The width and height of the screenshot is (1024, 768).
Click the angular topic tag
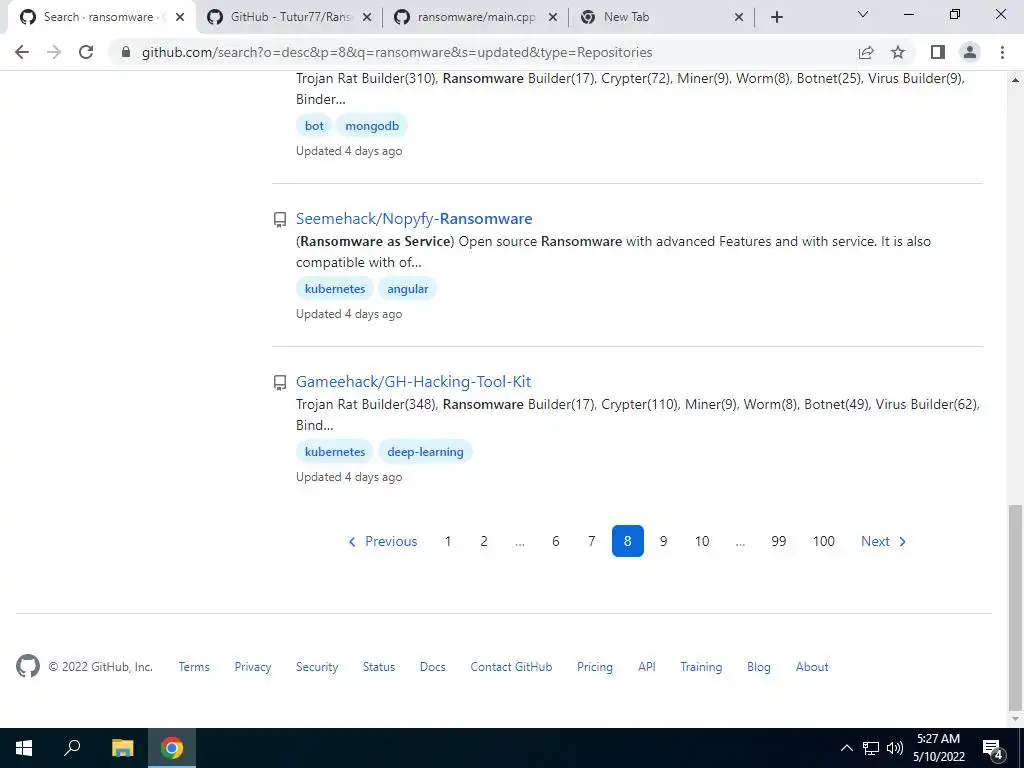pos(408,289)
